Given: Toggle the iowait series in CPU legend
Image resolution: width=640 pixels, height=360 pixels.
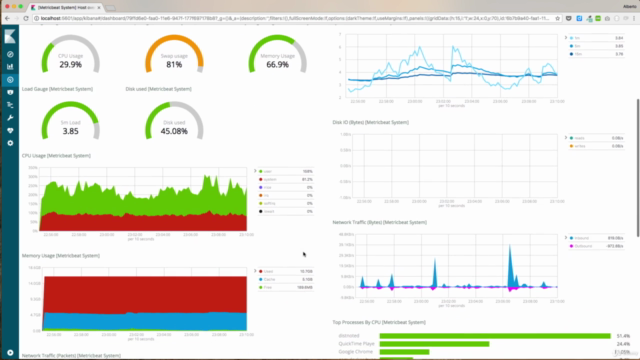Looking at the screenshot, I should coord(286,211).
